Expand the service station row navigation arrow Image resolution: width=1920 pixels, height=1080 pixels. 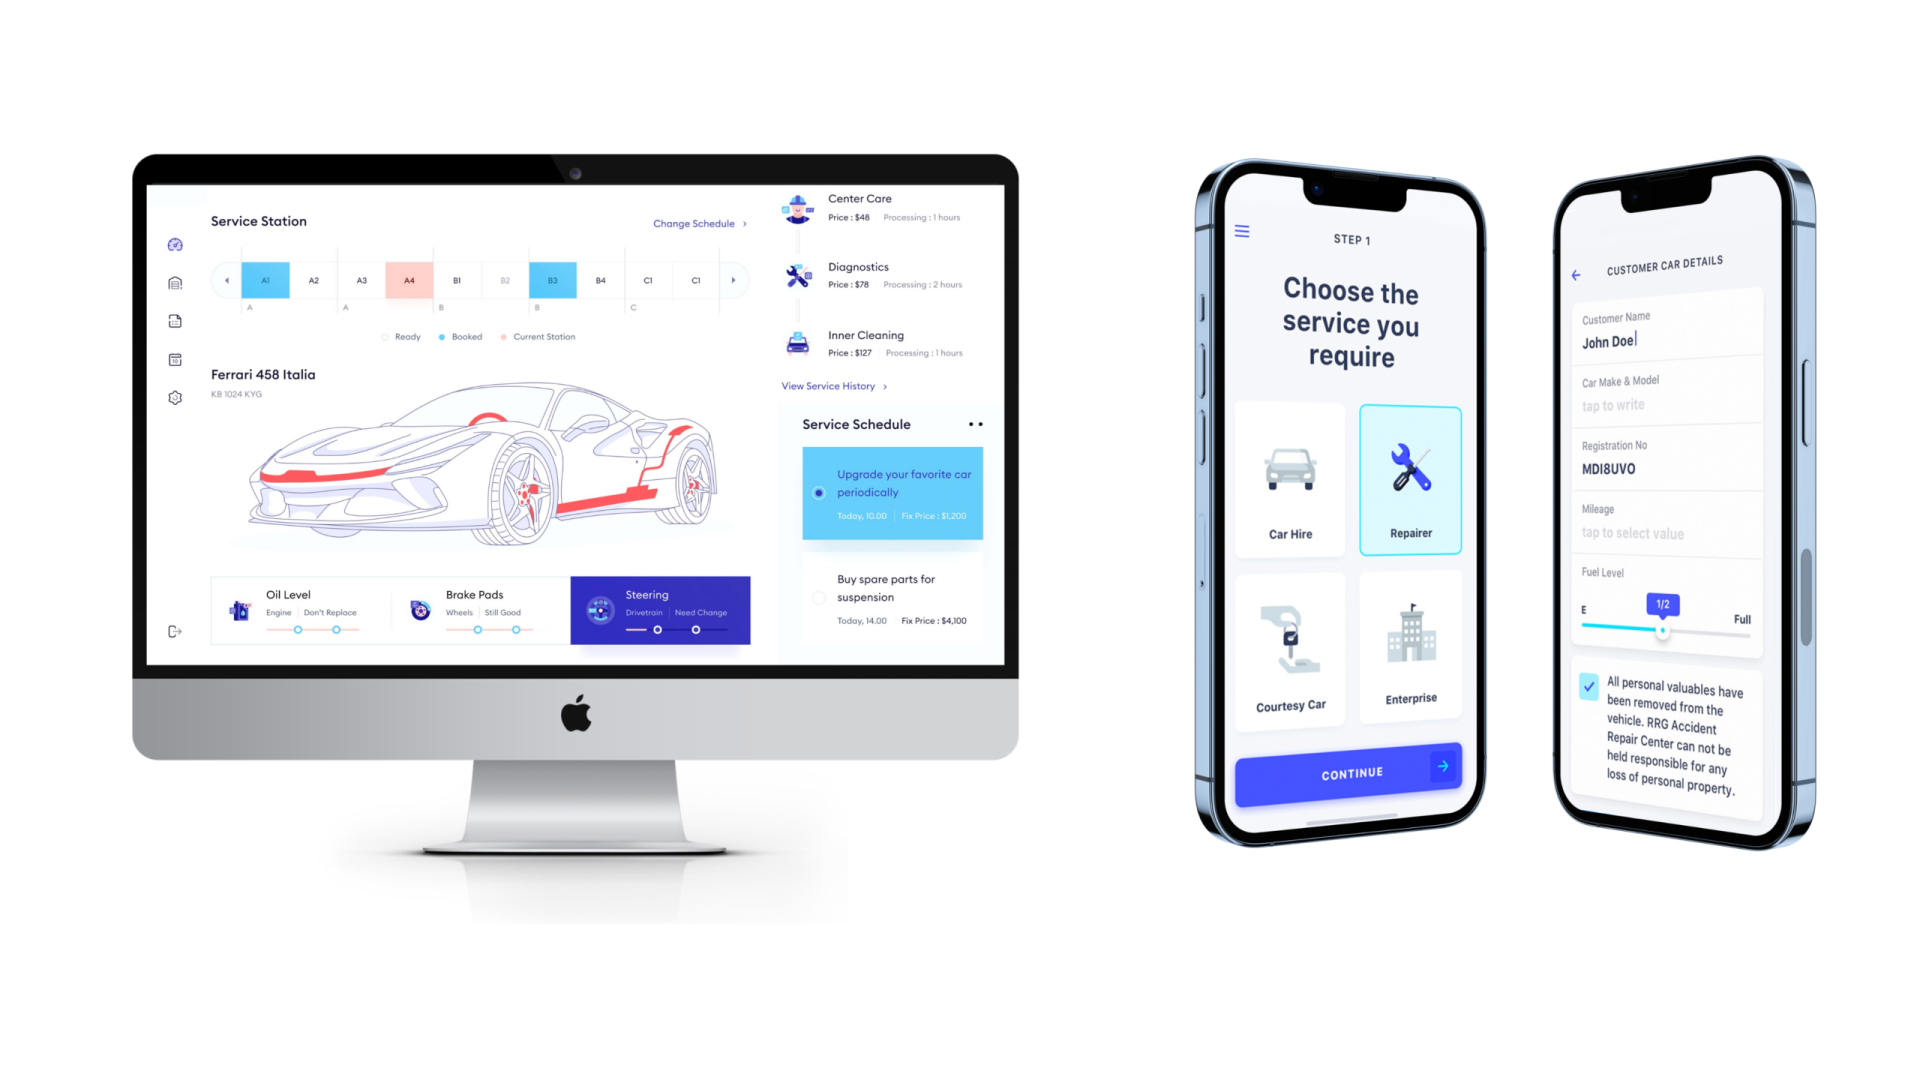735,280
